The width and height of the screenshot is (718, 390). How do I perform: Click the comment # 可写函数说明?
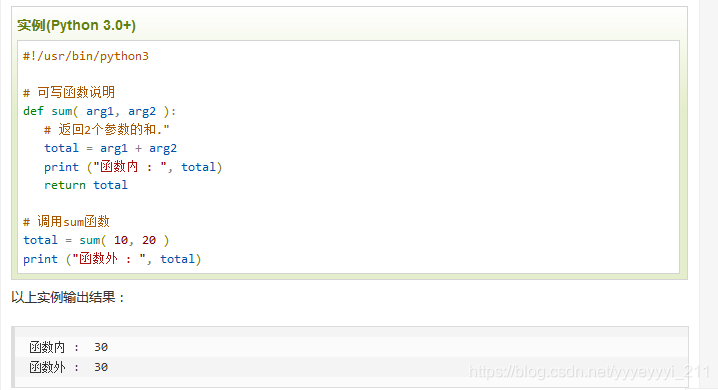(x=69, y=92)
